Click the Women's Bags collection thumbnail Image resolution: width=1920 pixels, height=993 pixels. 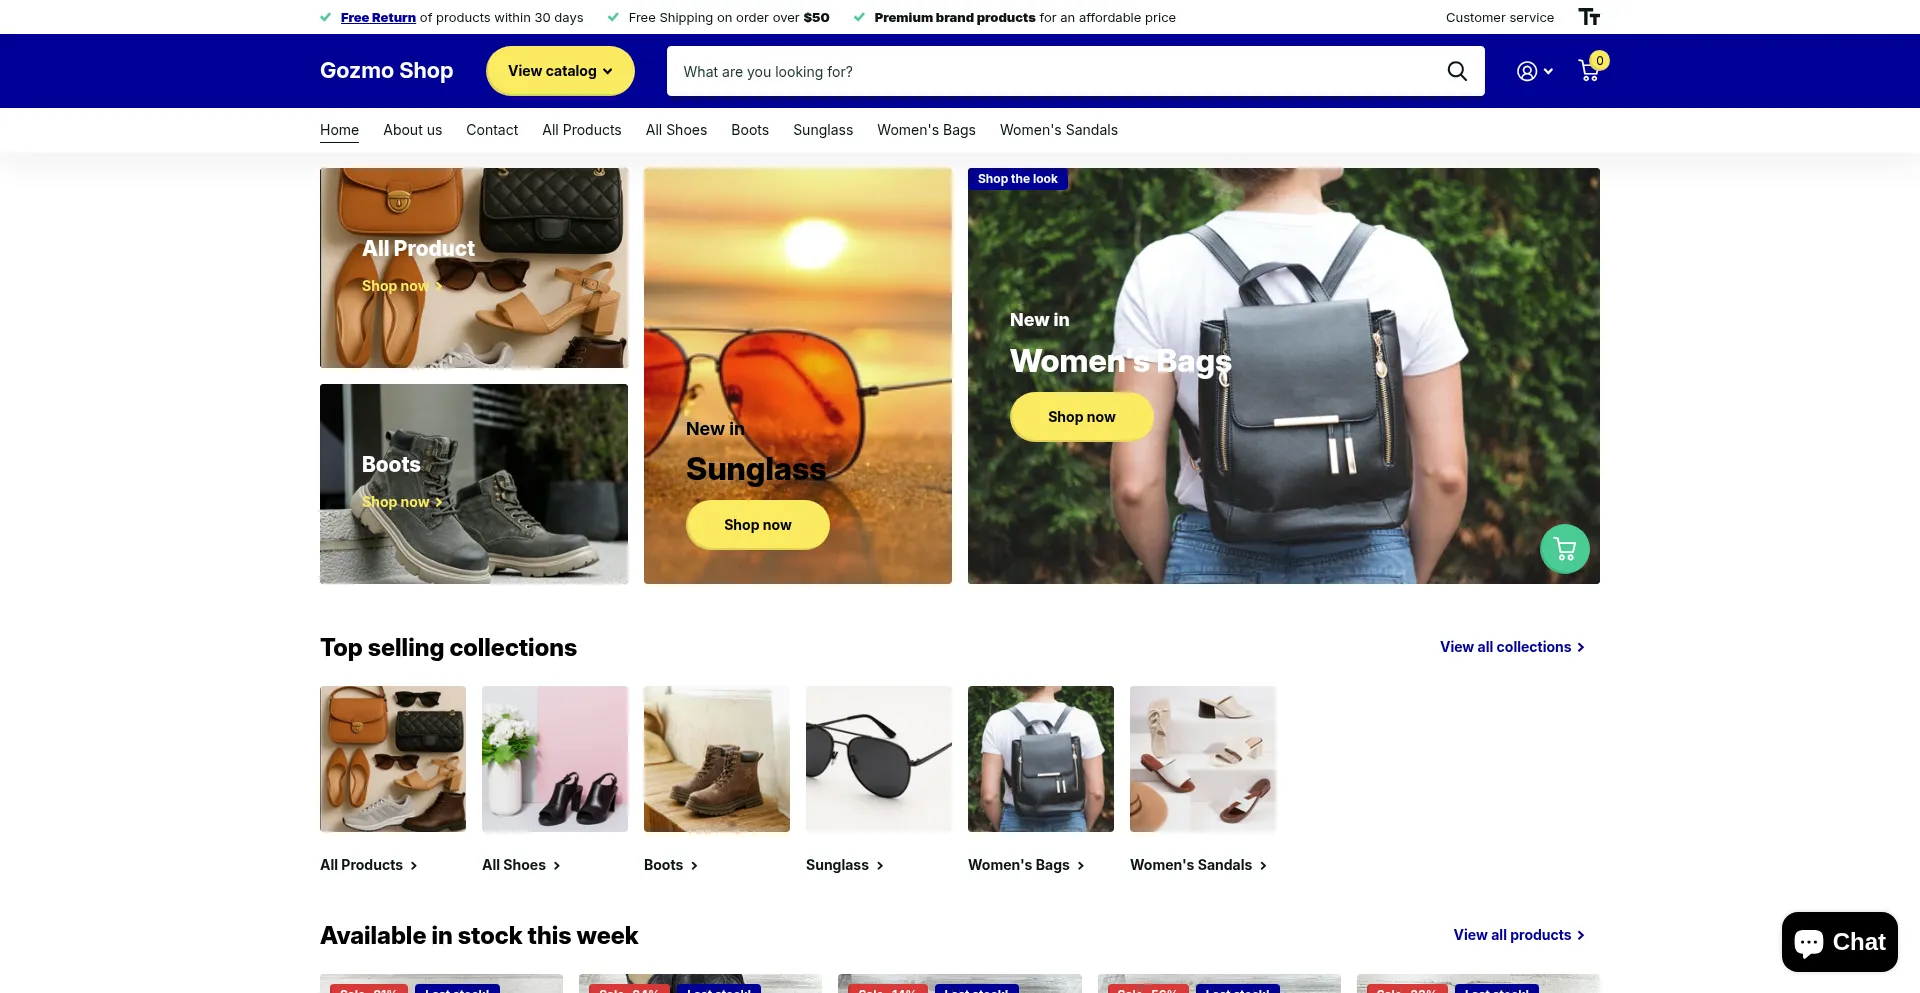click(1041, 759)
